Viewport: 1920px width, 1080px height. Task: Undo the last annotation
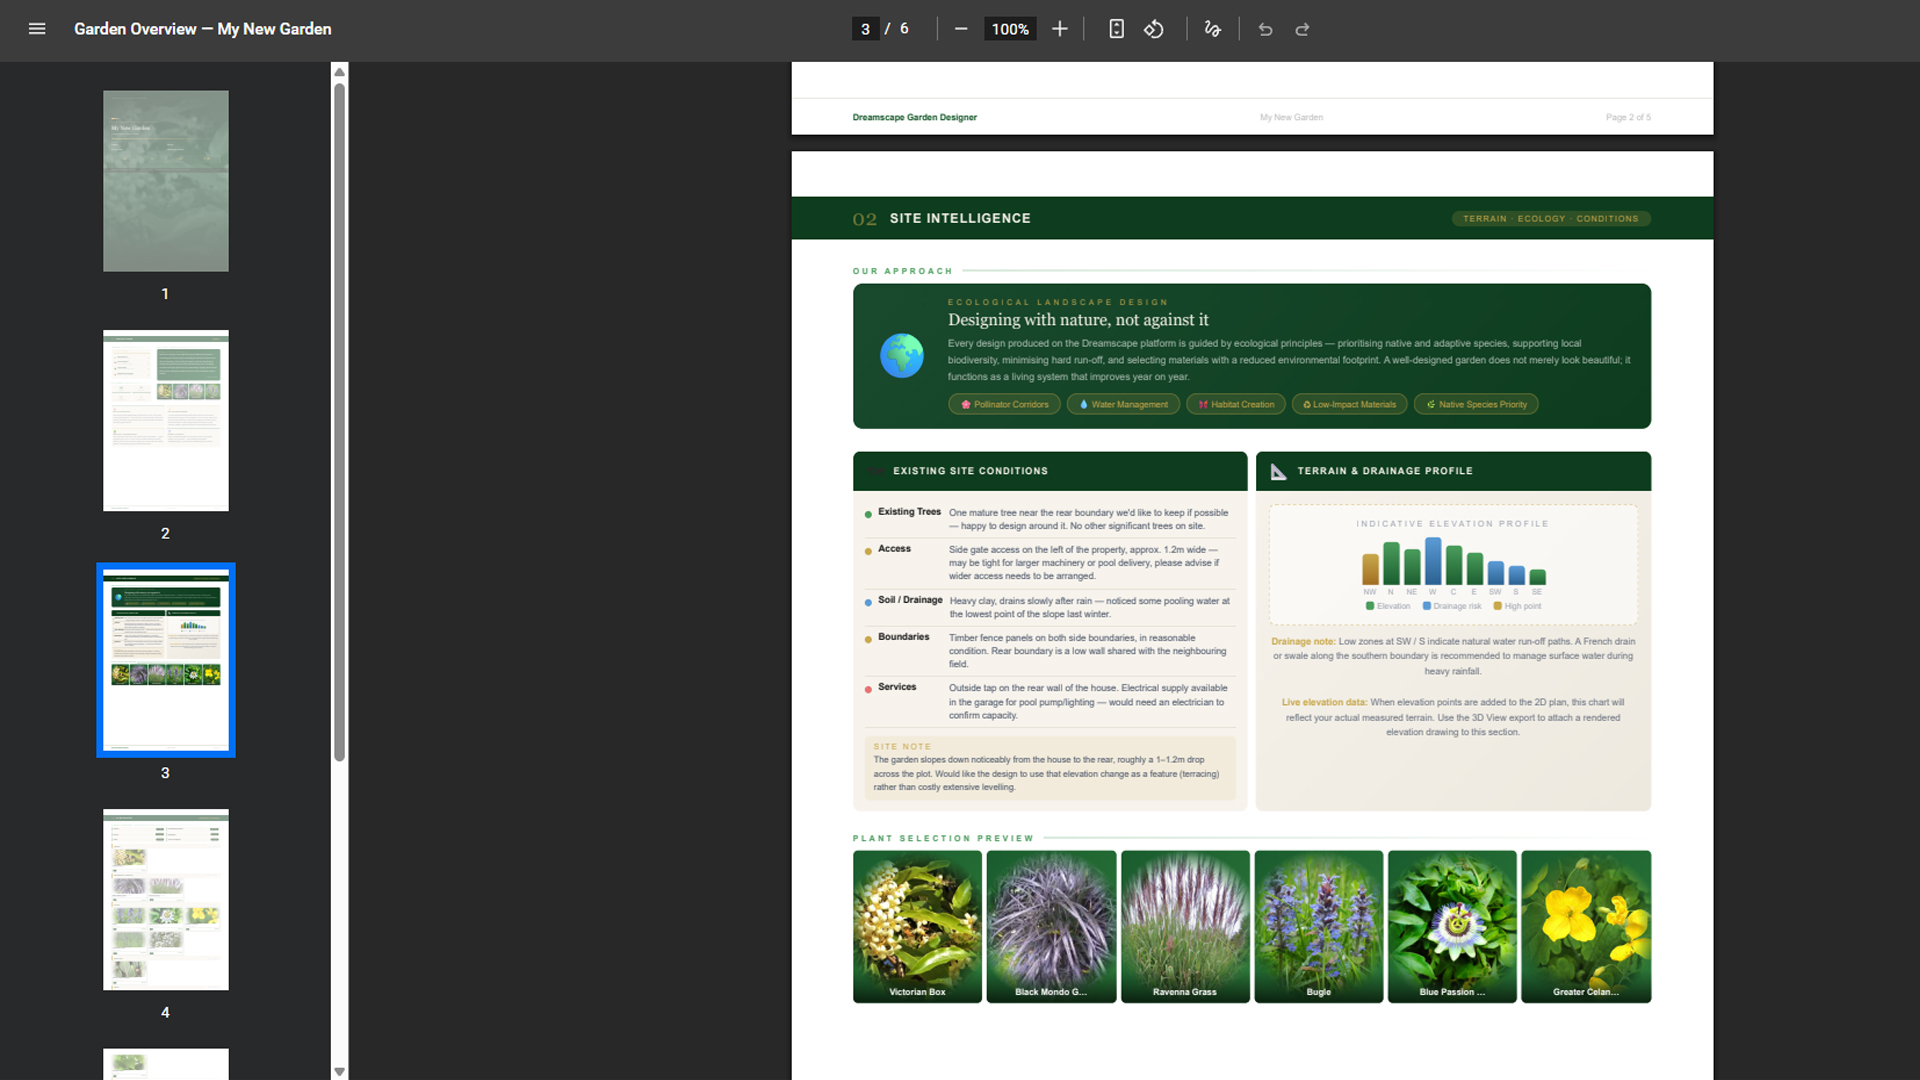pyautogui.click(x=1265, y=29)
